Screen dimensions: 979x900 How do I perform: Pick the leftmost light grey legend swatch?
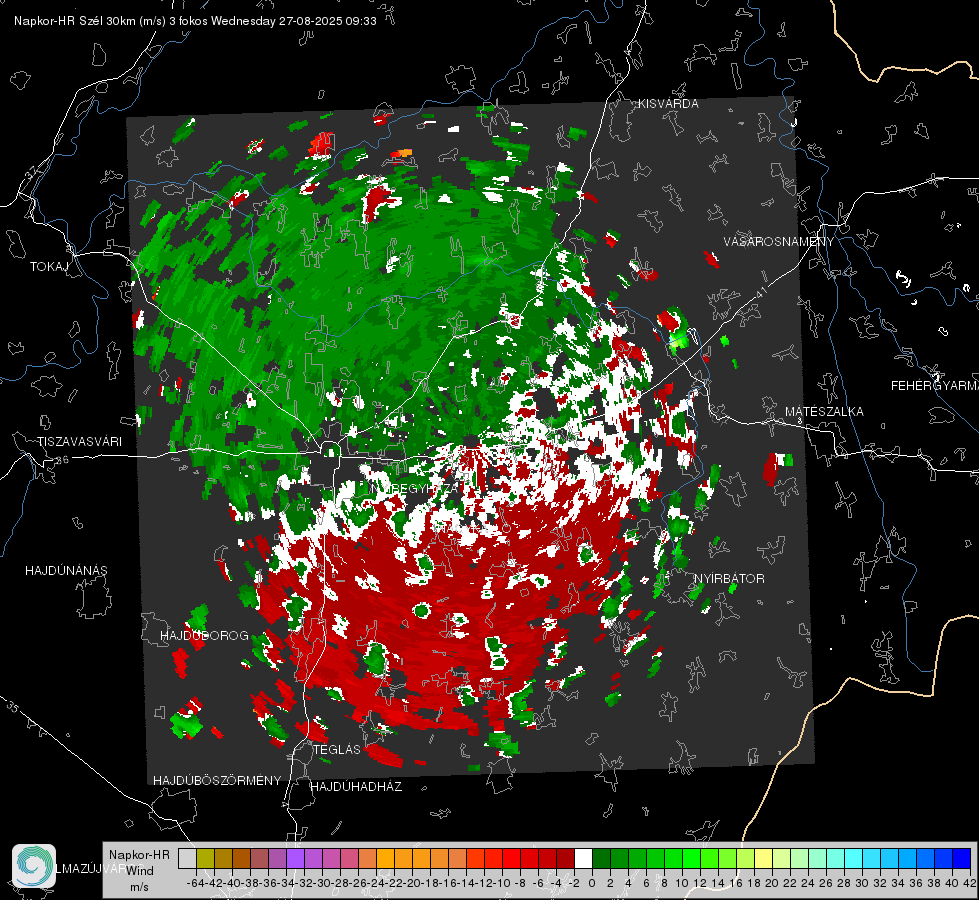(x=187, y=858)
